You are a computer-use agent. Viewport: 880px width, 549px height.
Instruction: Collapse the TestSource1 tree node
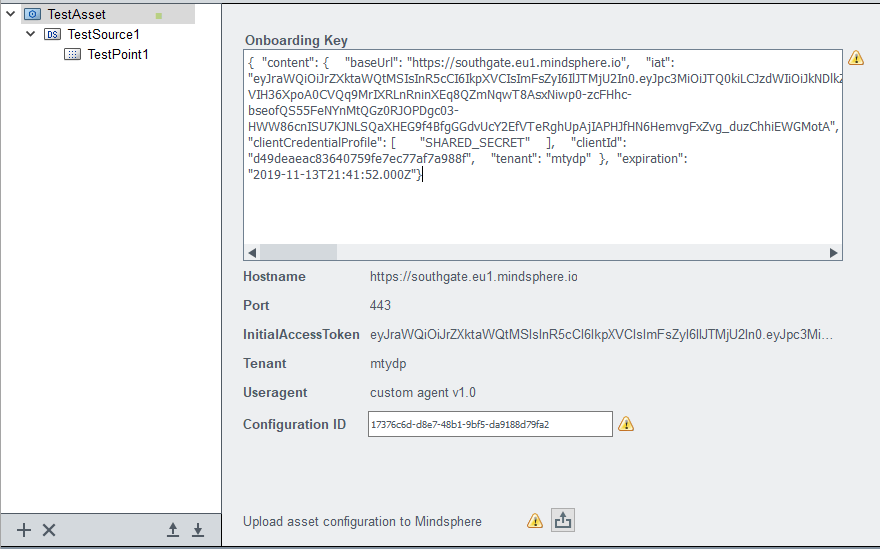point(31,34)
